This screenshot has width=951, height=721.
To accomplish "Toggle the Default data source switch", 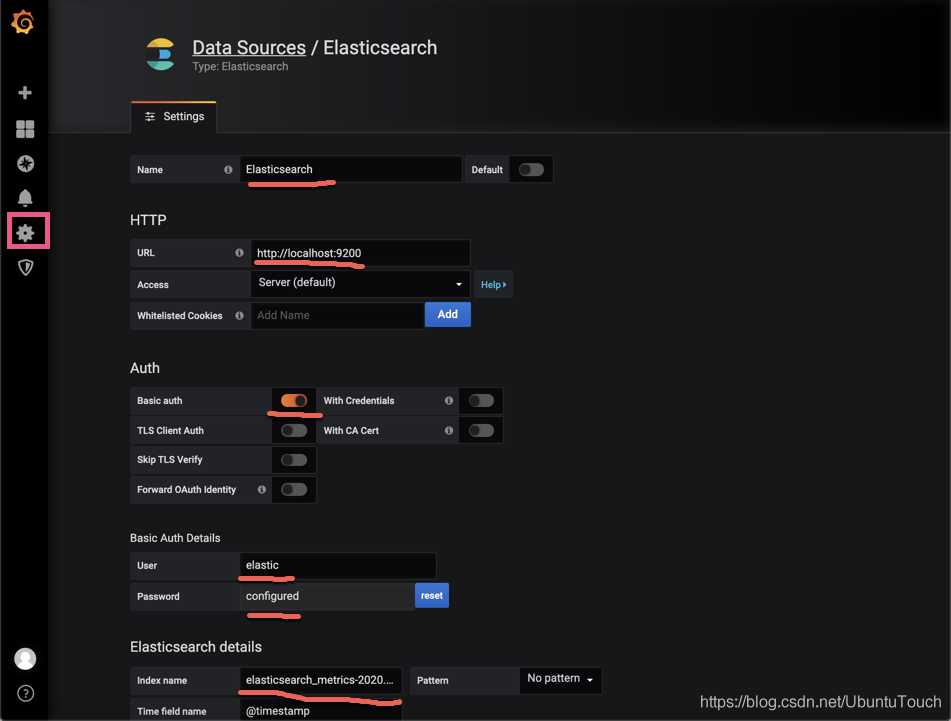I will pos(531,170).
